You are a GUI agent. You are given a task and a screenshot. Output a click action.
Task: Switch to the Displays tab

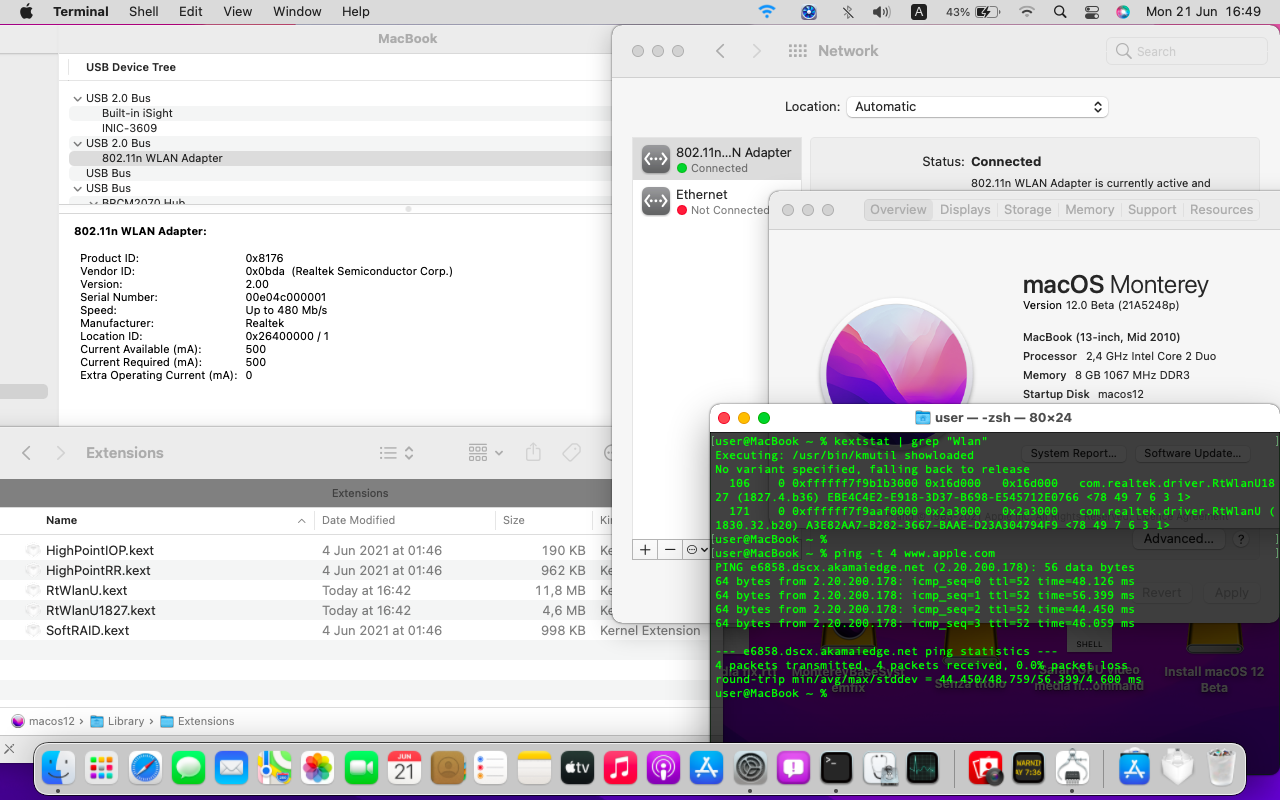pyautogui.click(x=965, y=210)
